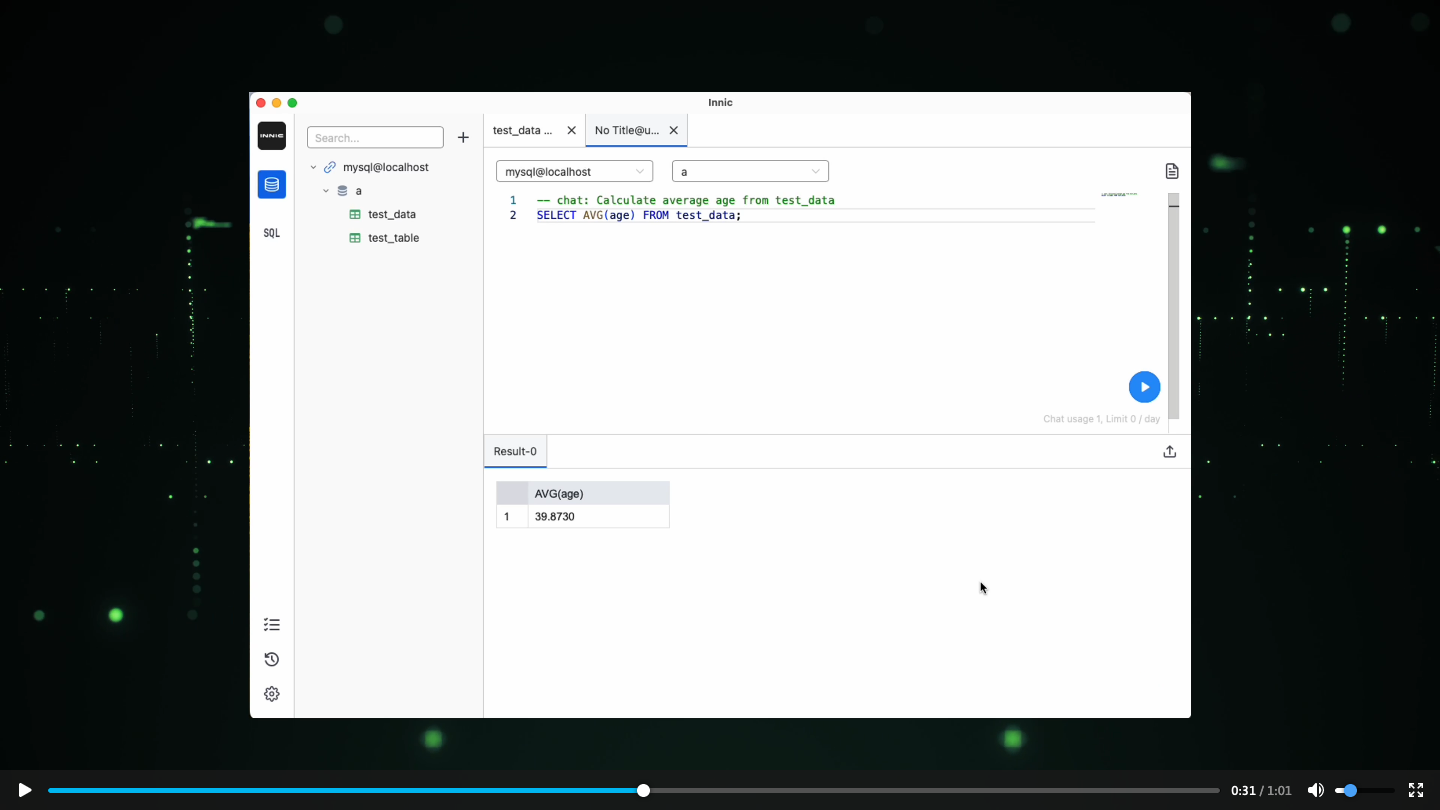This screenshot has width=1440, height=810.
Task: Open the task list sidebar icon
Action: (x=271, y=625)
